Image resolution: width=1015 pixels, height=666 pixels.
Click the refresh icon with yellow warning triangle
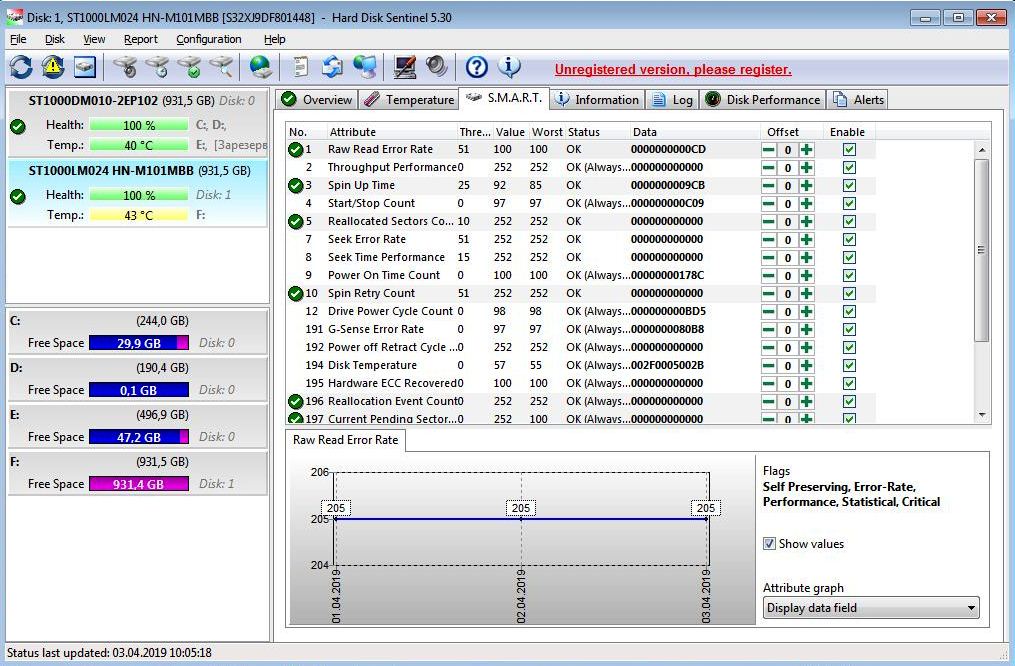52,67
